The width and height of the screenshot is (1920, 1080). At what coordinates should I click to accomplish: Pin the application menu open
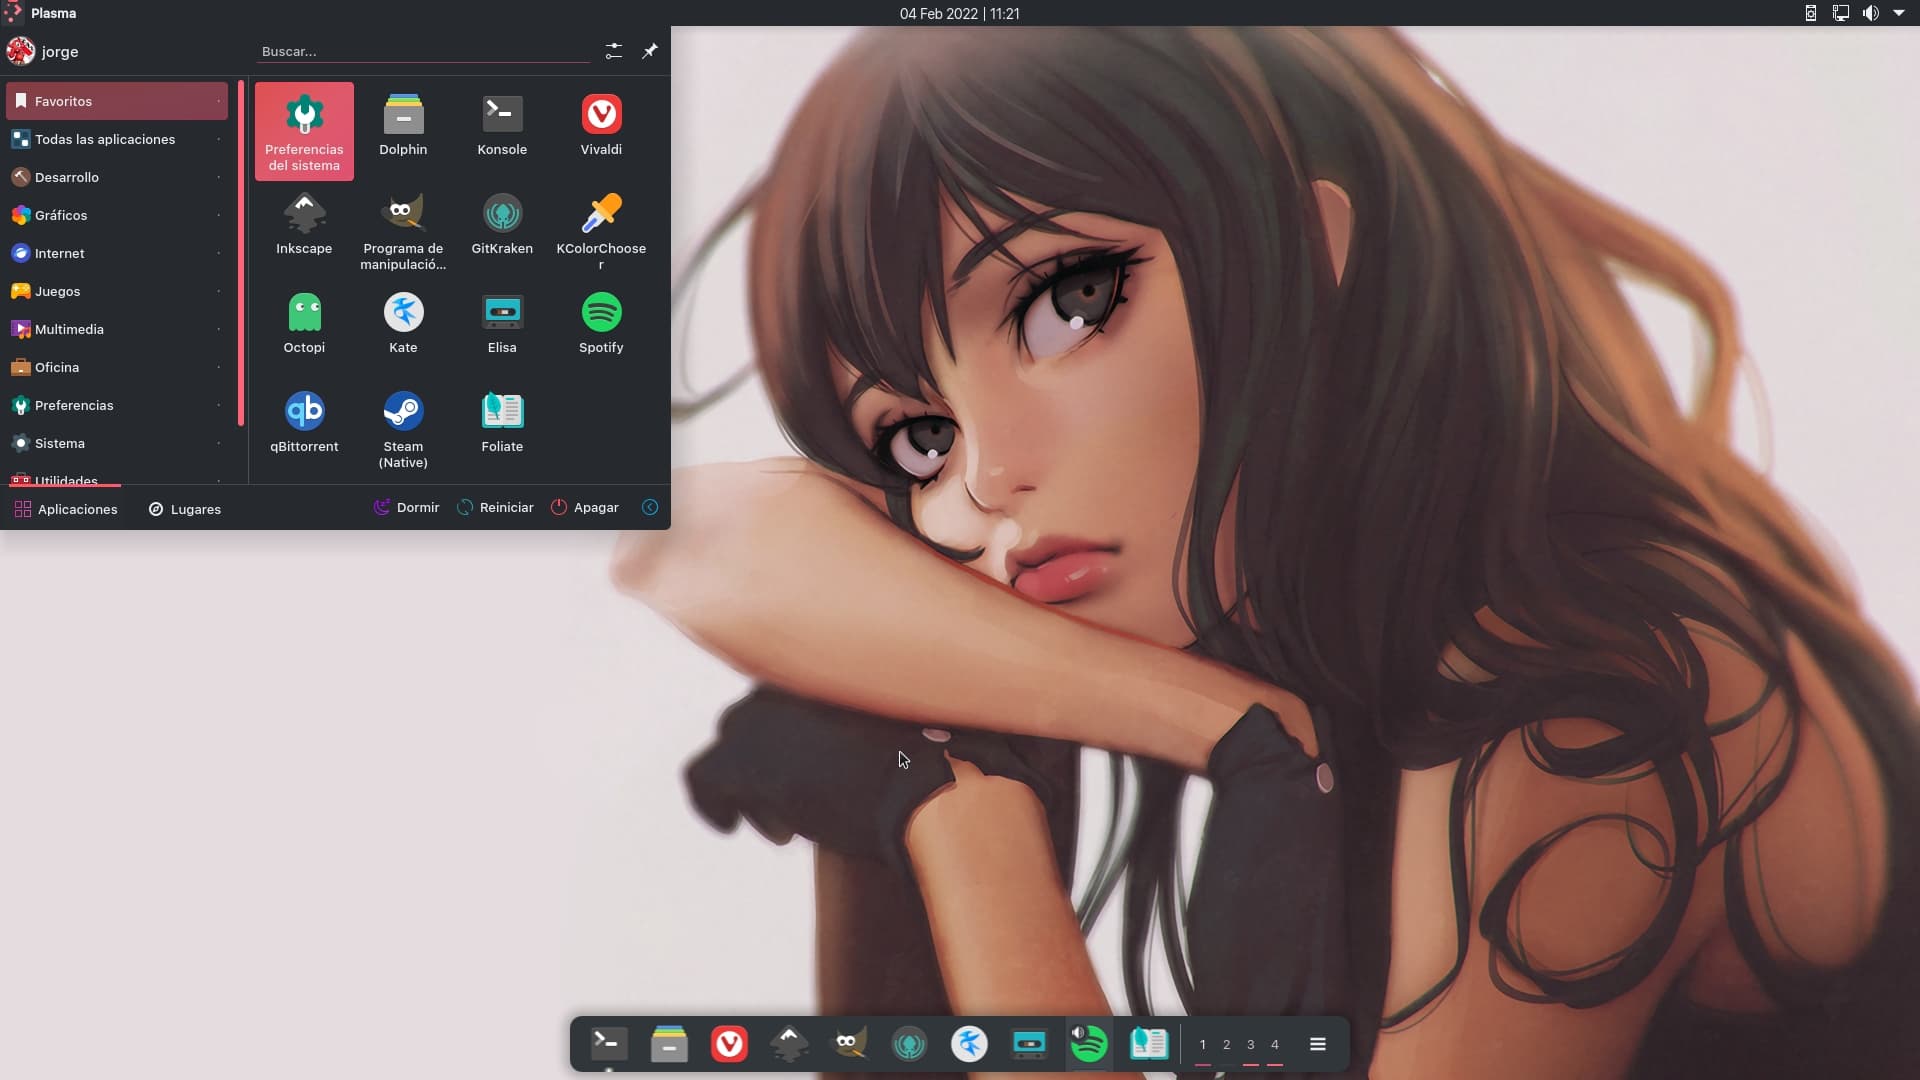(x=650, y=51)
